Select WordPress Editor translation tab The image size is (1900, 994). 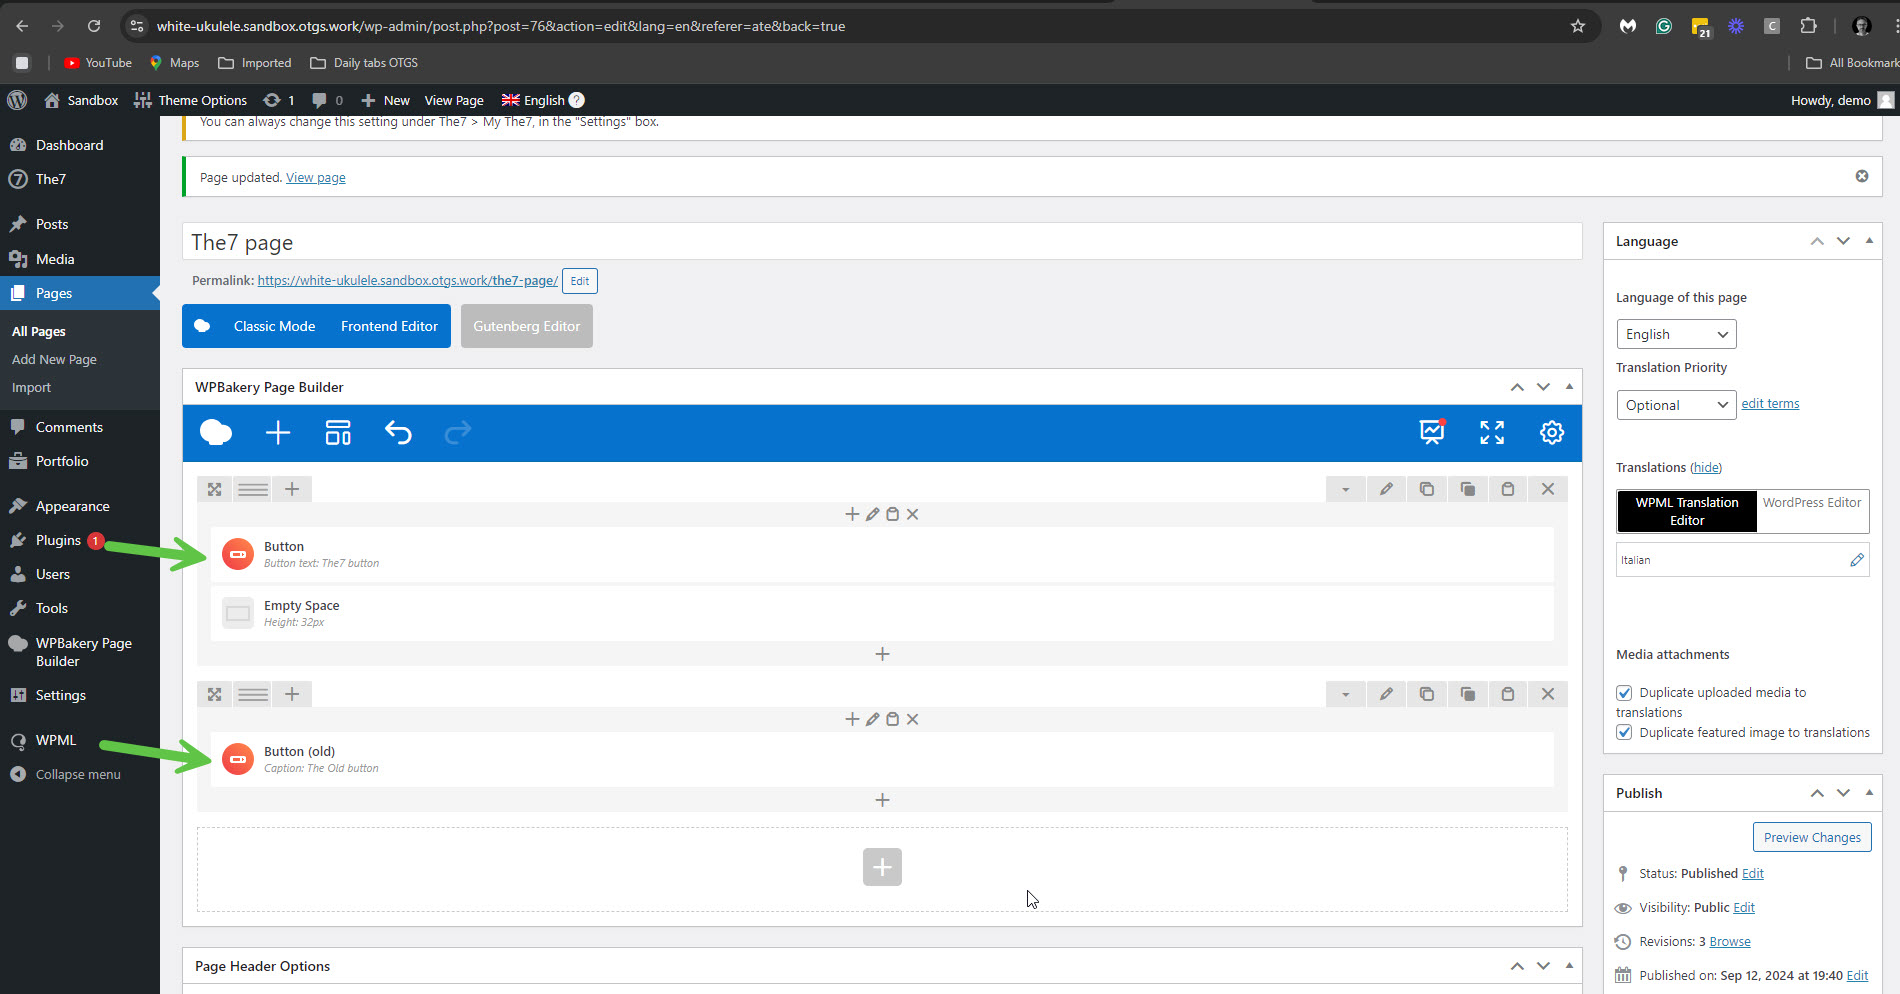pyautogui.click(x=1811, y=503)
